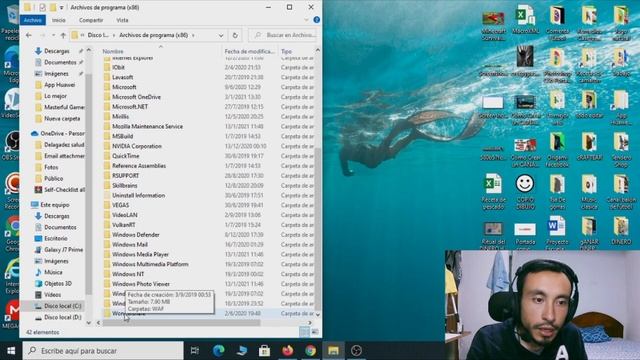Image resolution: width=640 pixels, height=360 pixels.
Task: Go up one folder level
Action: (x=63, y=36)
